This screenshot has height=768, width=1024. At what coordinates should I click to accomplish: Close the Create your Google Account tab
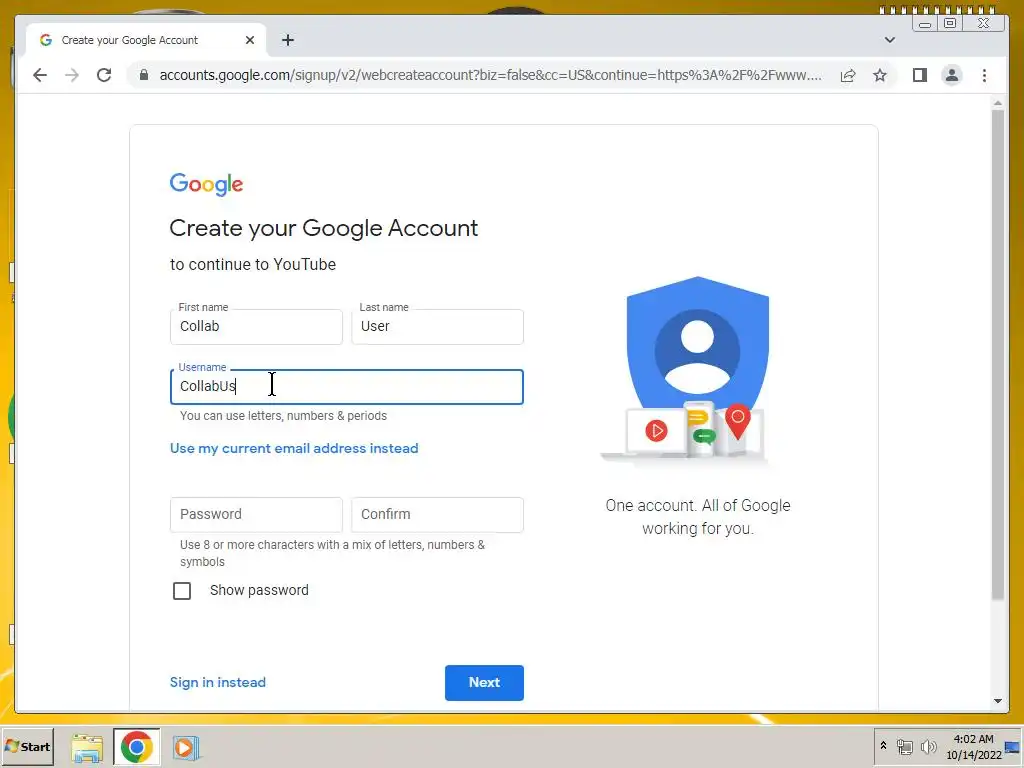pos(249,40)
